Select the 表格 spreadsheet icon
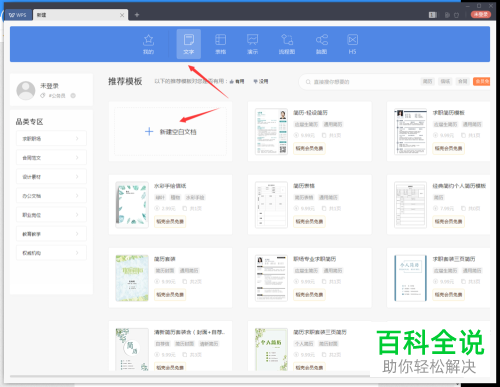Image resolution: width=500 pixels, height=387 pixels. (221, 44)
